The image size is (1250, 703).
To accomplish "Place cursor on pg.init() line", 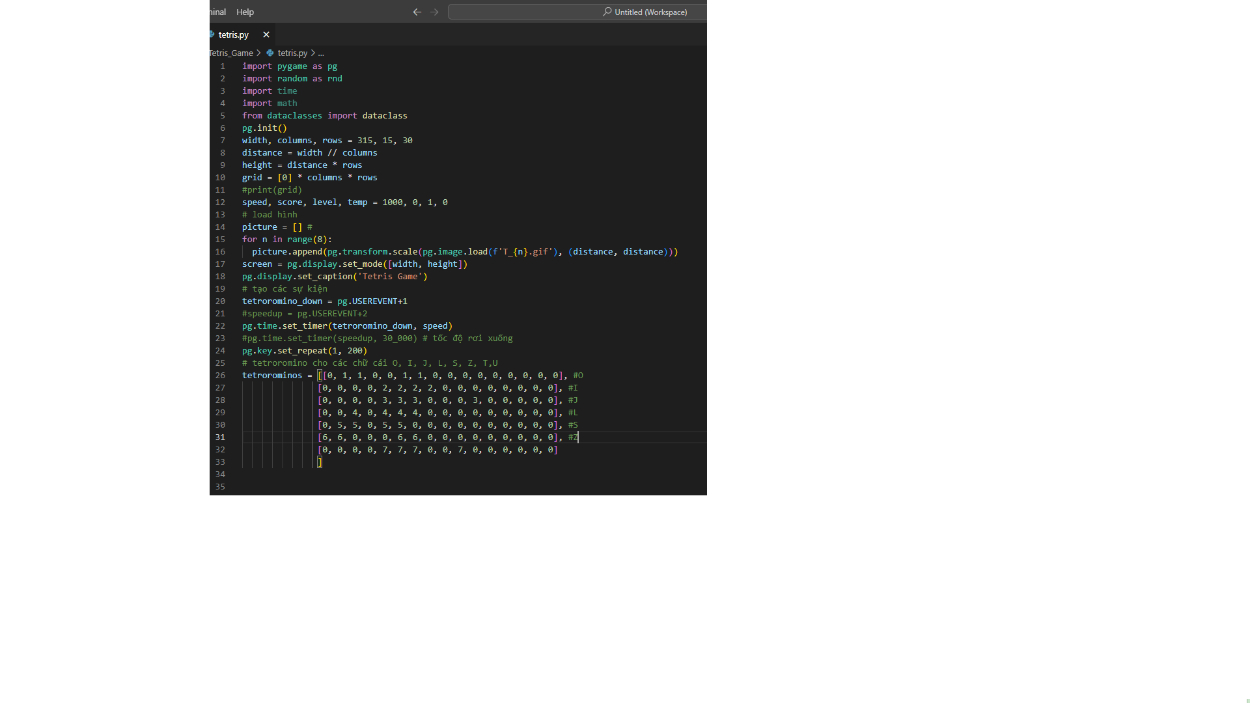I will point(264,128).
